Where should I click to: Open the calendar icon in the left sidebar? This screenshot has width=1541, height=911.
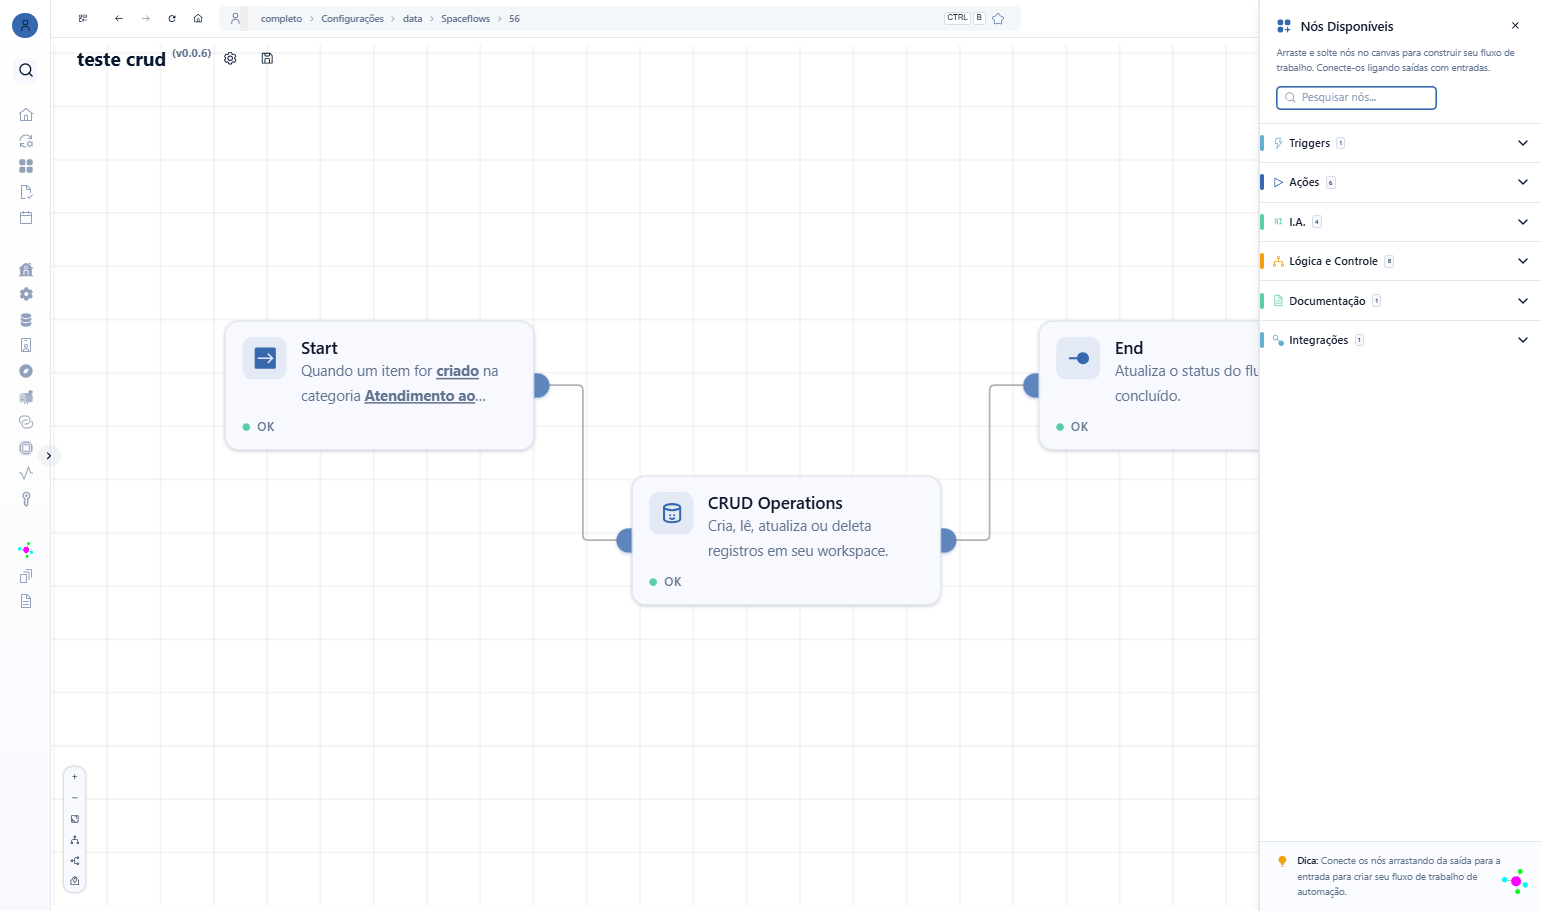coord(26,217)
